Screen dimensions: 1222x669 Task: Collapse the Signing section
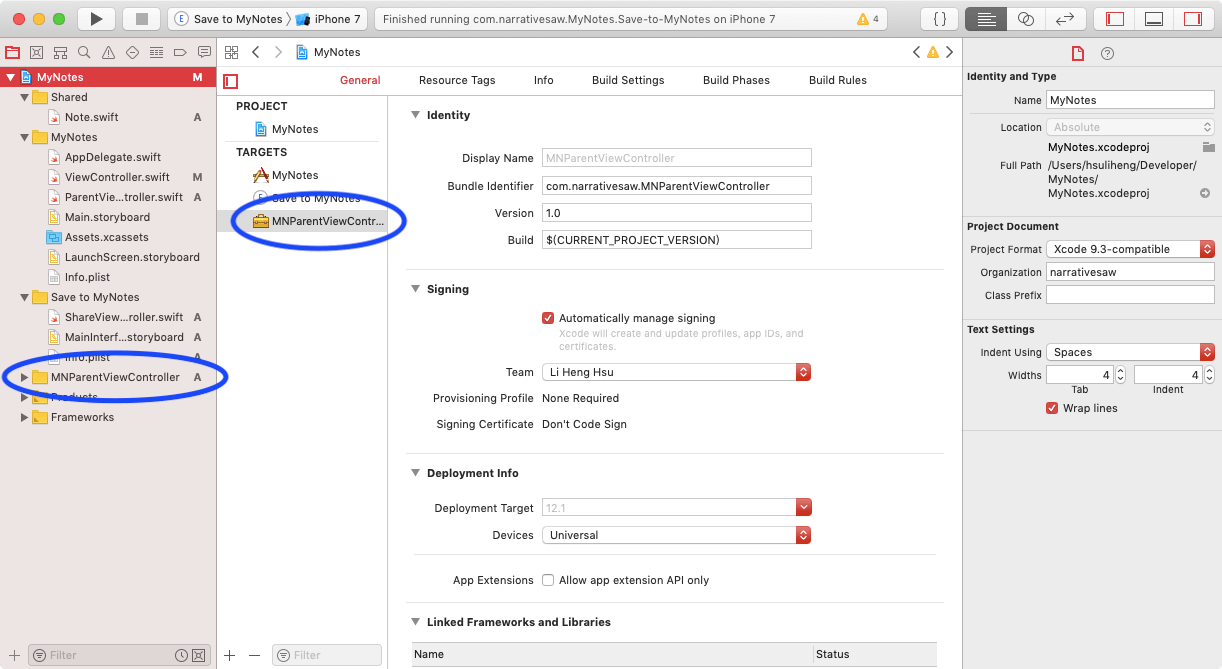pyautogui.click(x=416, y=289)
